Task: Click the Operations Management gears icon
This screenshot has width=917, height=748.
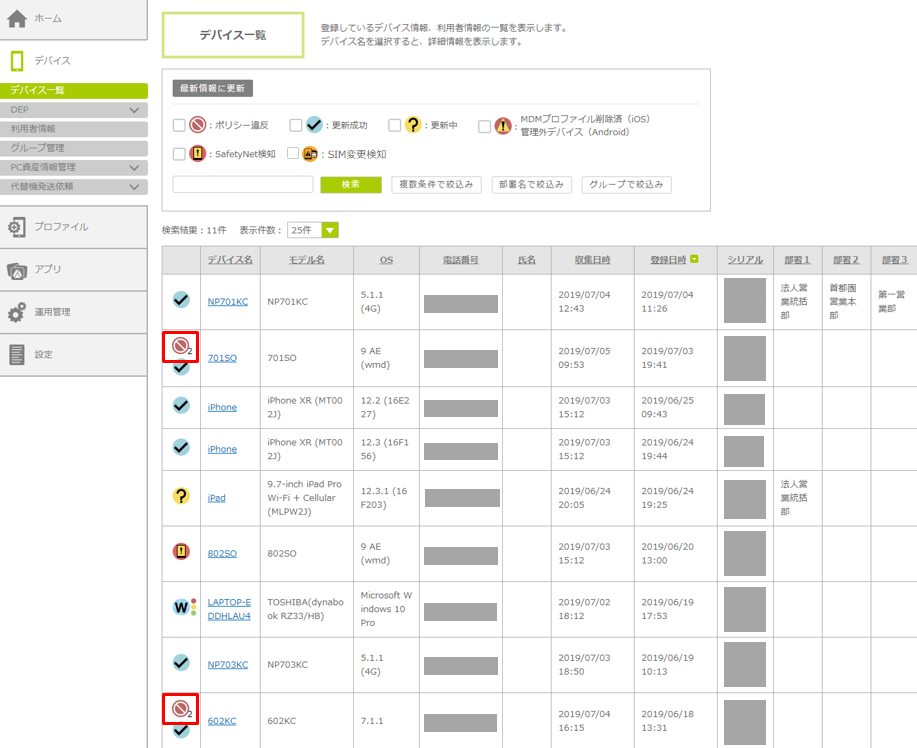Action: (17, 312)
